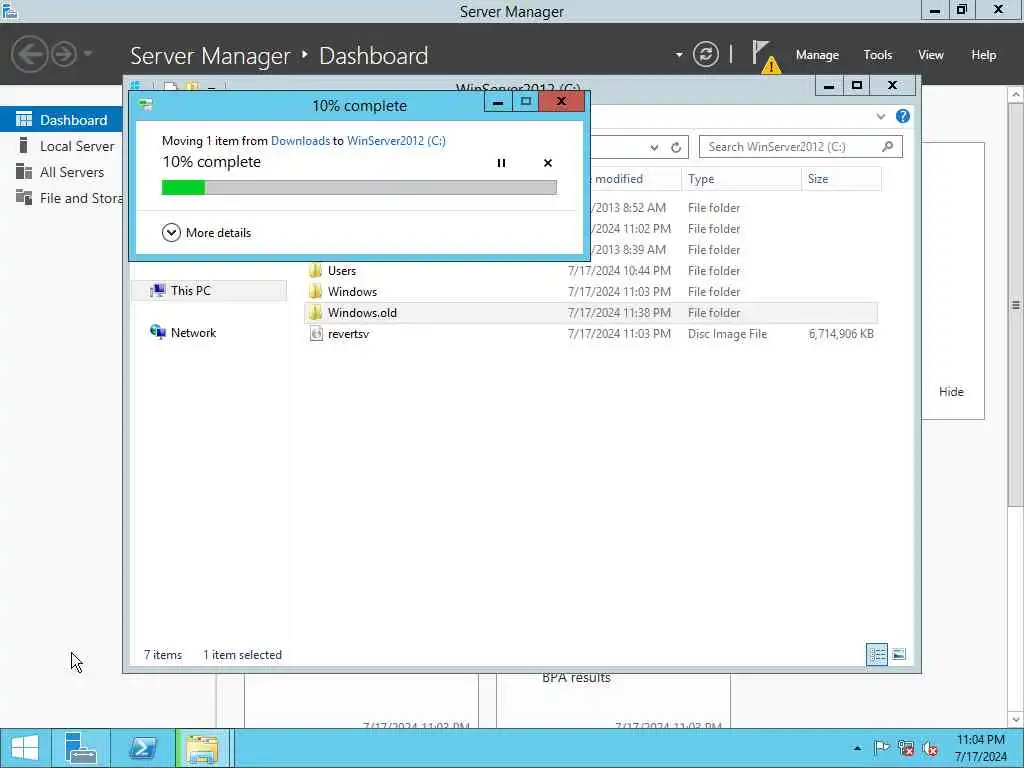1024x768 pixels.
Task: Open the Help menu
Action: 984,55
